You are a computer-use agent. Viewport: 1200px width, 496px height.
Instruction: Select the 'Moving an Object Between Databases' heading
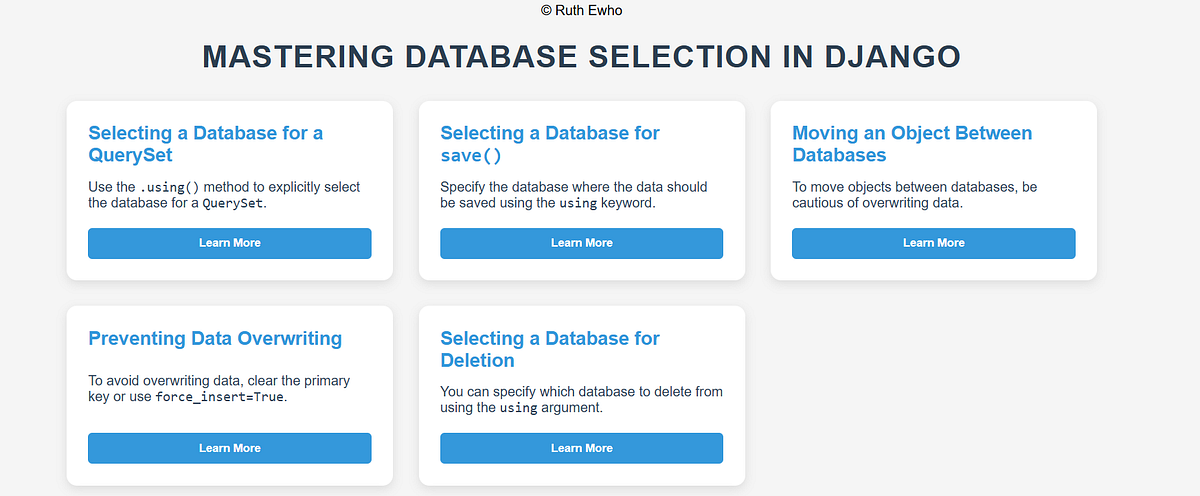tap(912, 144)
